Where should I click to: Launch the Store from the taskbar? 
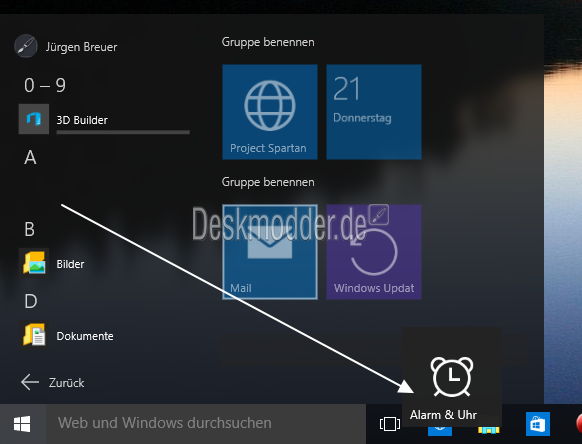point(538,424)
